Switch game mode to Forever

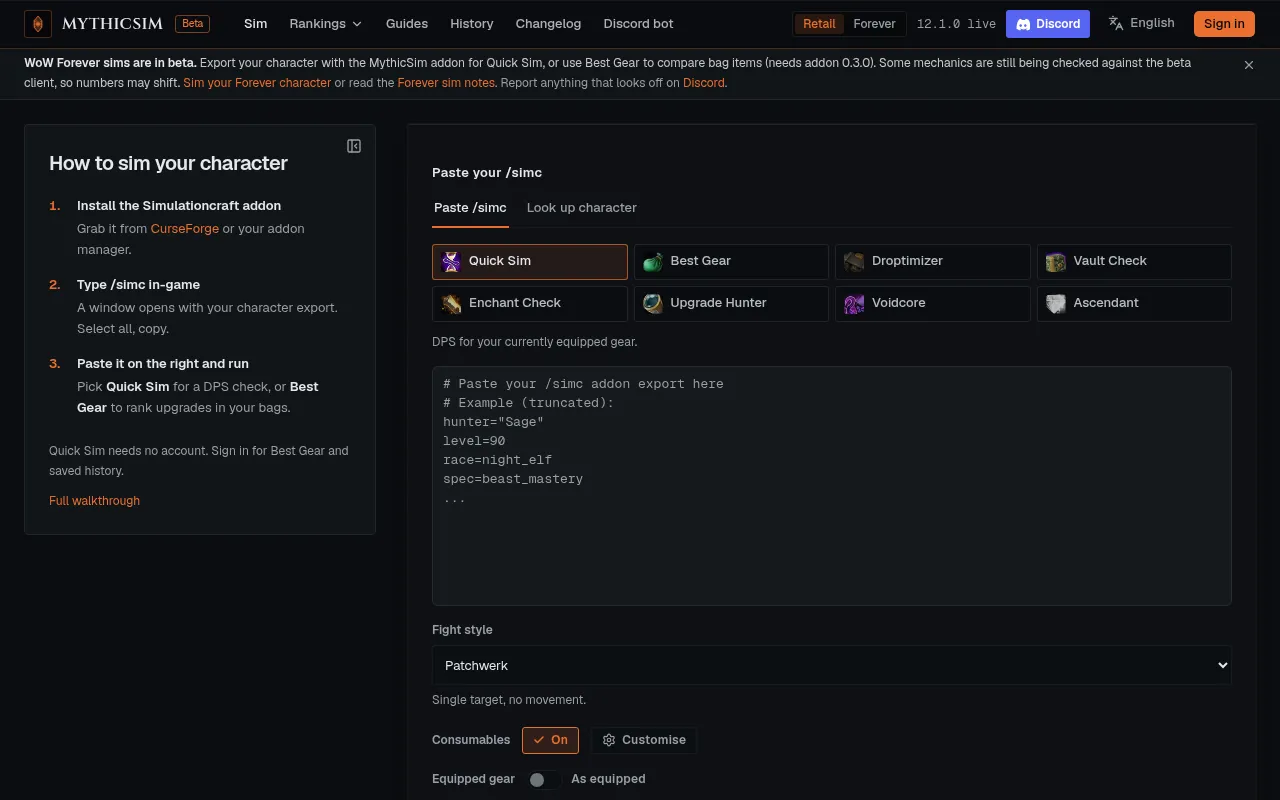[x=874, y=24]
